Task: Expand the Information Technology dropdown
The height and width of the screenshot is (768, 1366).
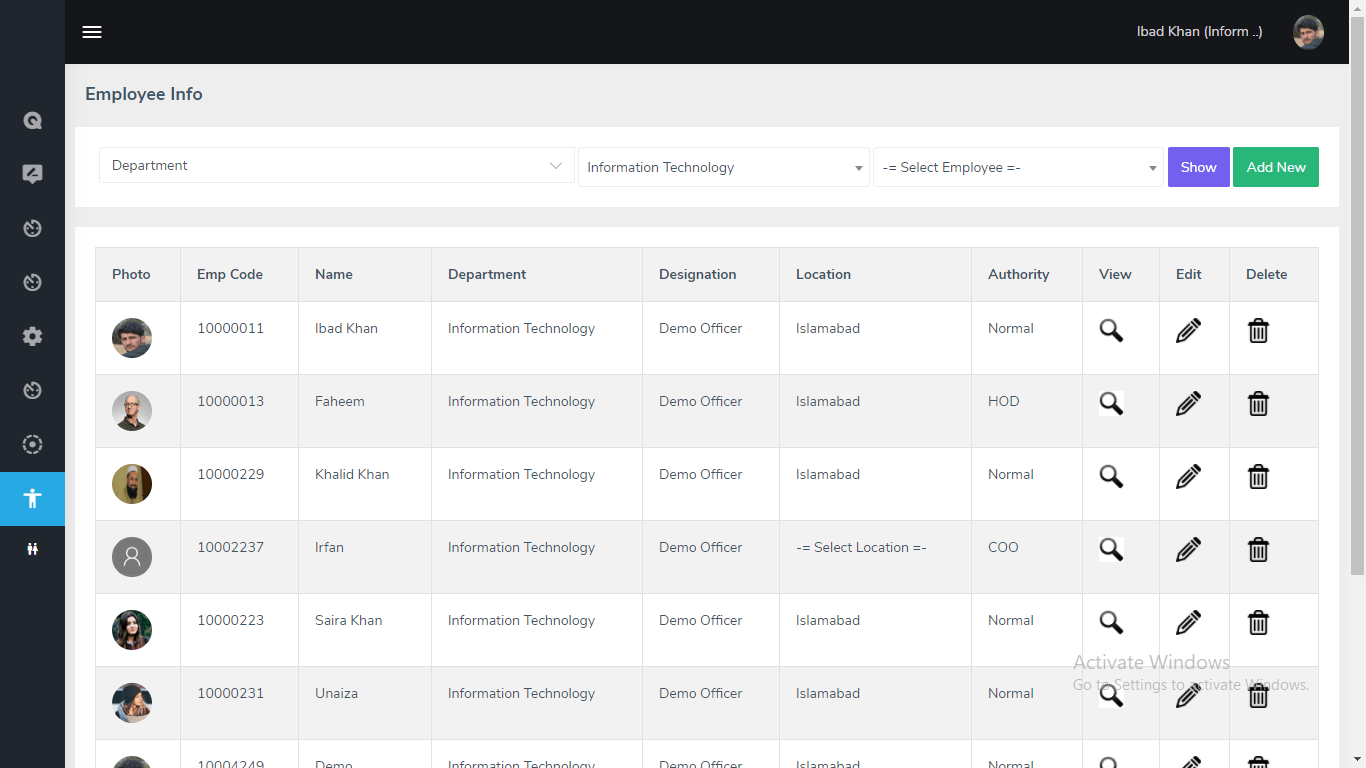Action: 723,167
